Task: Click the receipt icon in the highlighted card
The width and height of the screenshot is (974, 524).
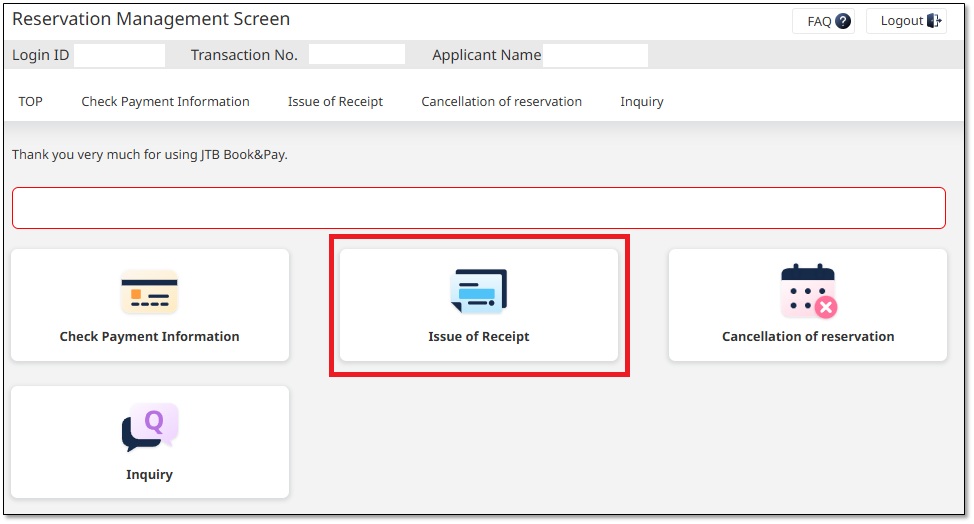Action: [479, 291]
